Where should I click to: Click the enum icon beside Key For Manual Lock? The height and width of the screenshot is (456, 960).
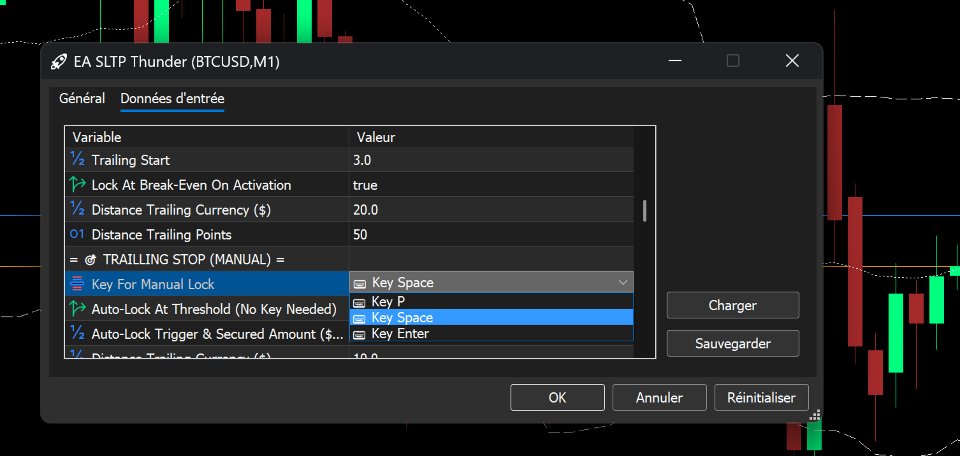tap(77, 283)
